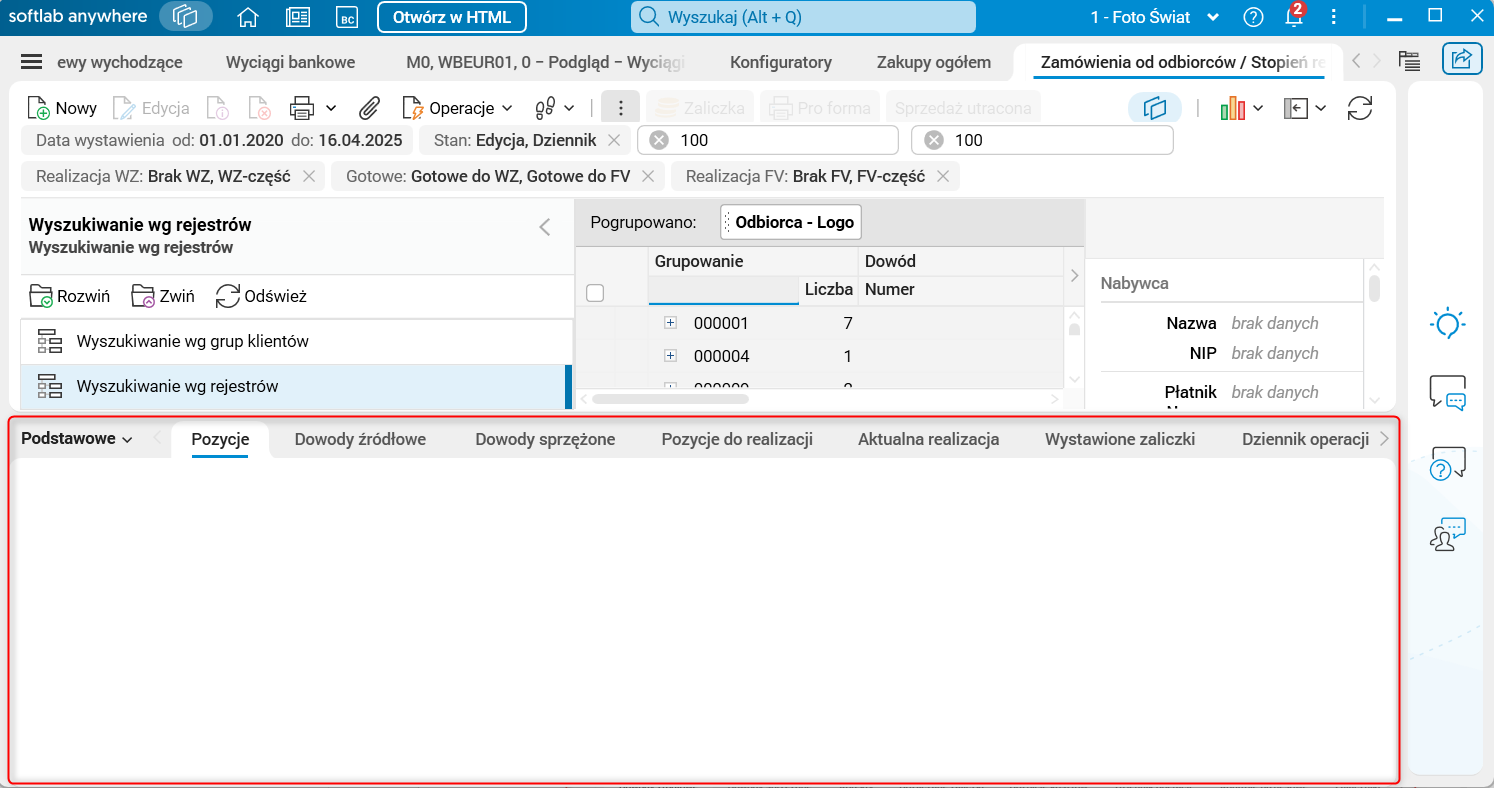Open the help chat icon in right sidebar

click(x=1448, y=463)
